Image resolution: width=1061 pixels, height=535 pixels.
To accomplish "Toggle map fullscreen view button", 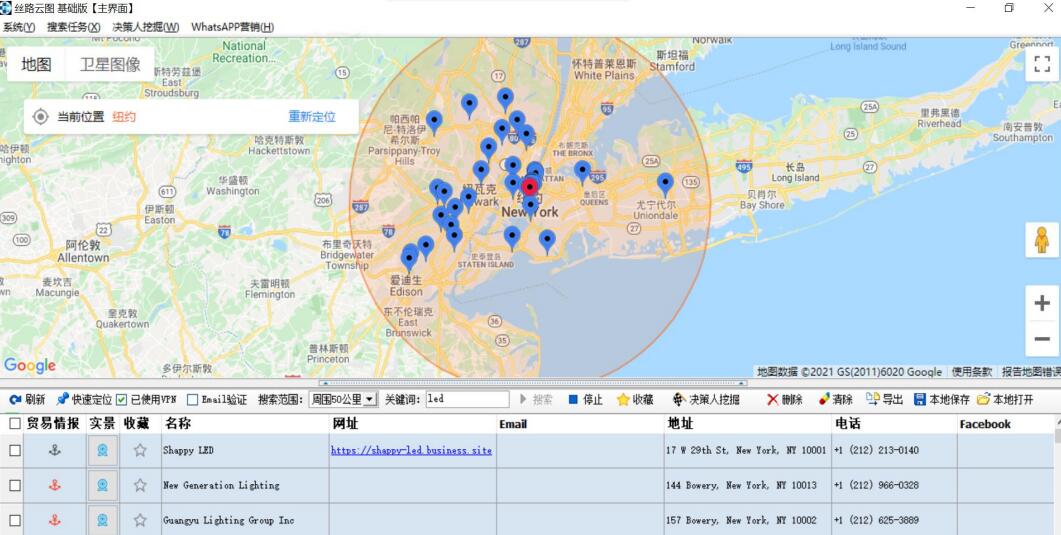I will tap(1041, 65).
